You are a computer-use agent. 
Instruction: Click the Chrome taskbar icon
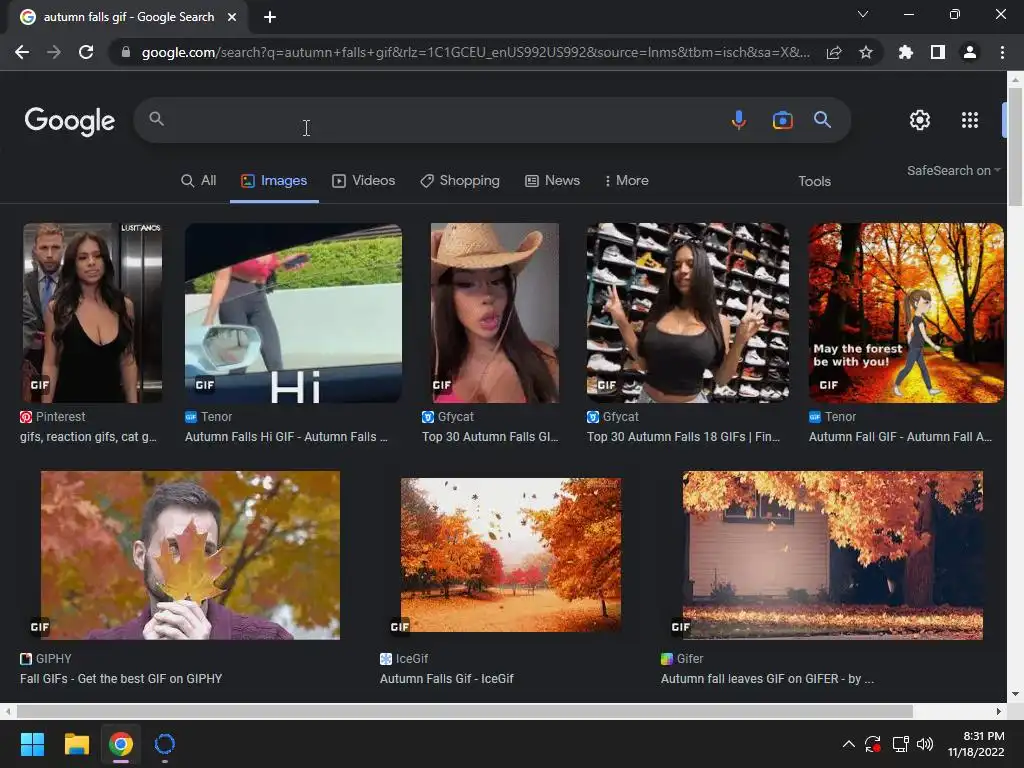click(x=121, y=744)
